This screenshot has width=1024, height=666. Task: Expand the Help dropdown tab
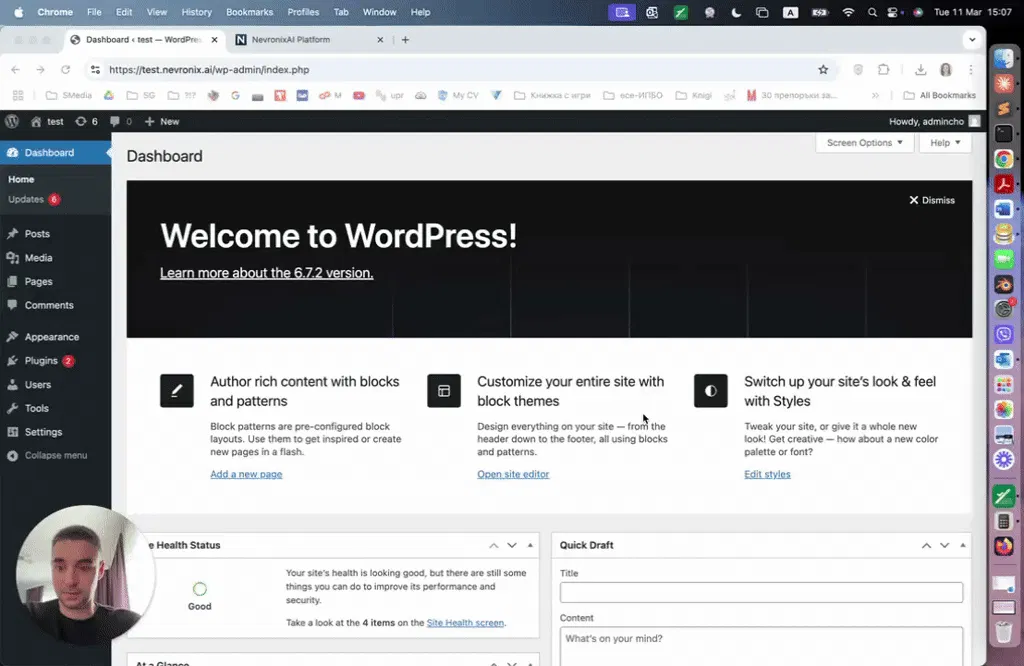(945, 142)
